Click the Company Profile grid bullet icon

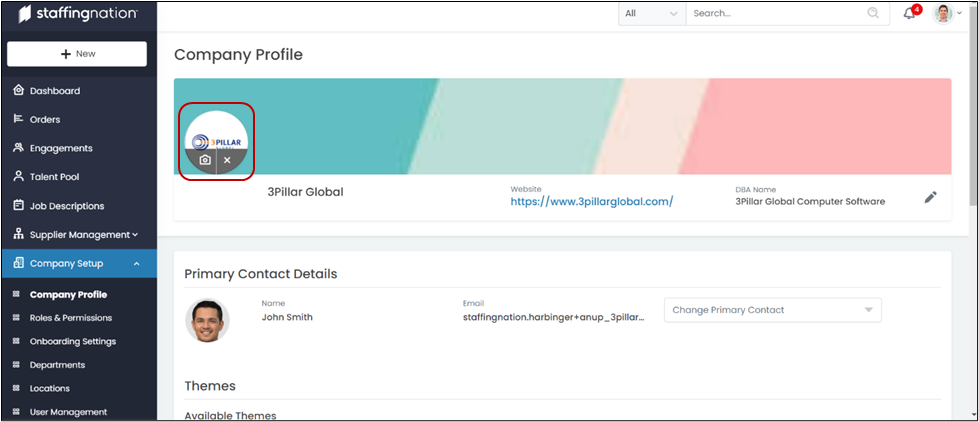(16, 295)
